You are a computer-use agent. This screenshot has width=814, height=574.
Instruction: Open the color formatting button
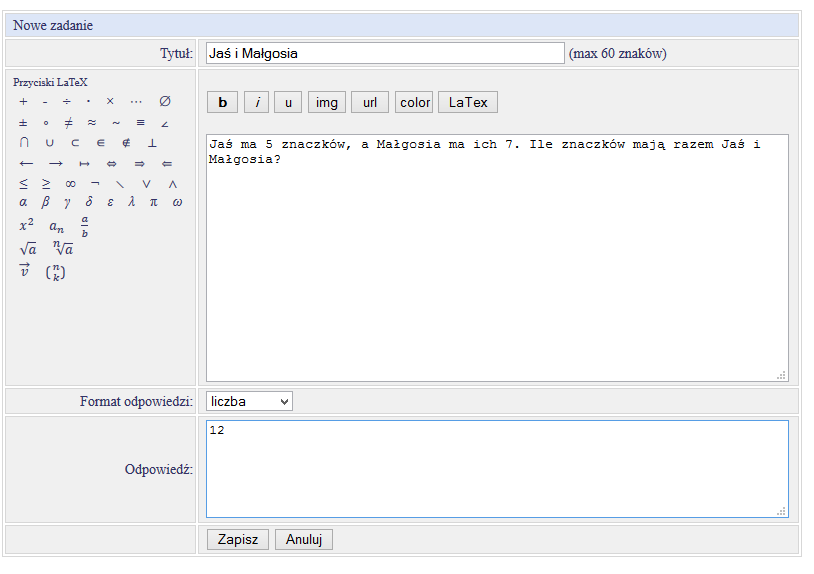[x=414, y=102]
